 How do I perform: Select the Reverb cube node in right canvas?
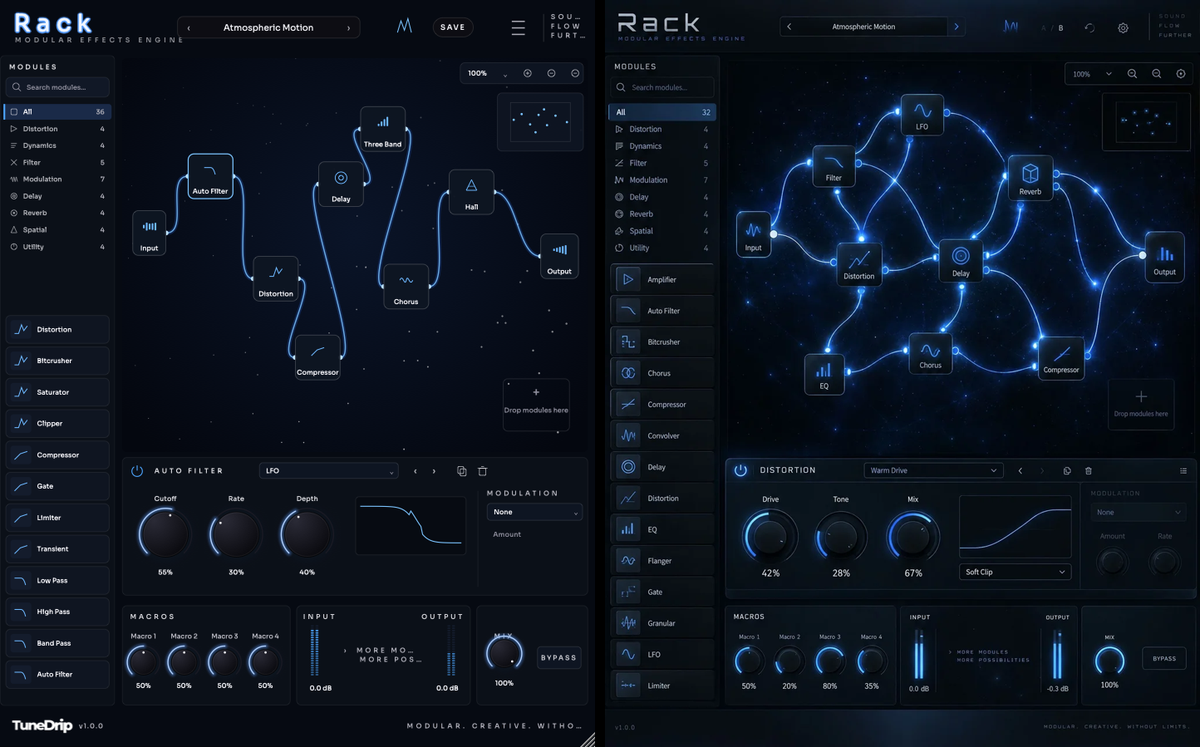coord(1030,177)
